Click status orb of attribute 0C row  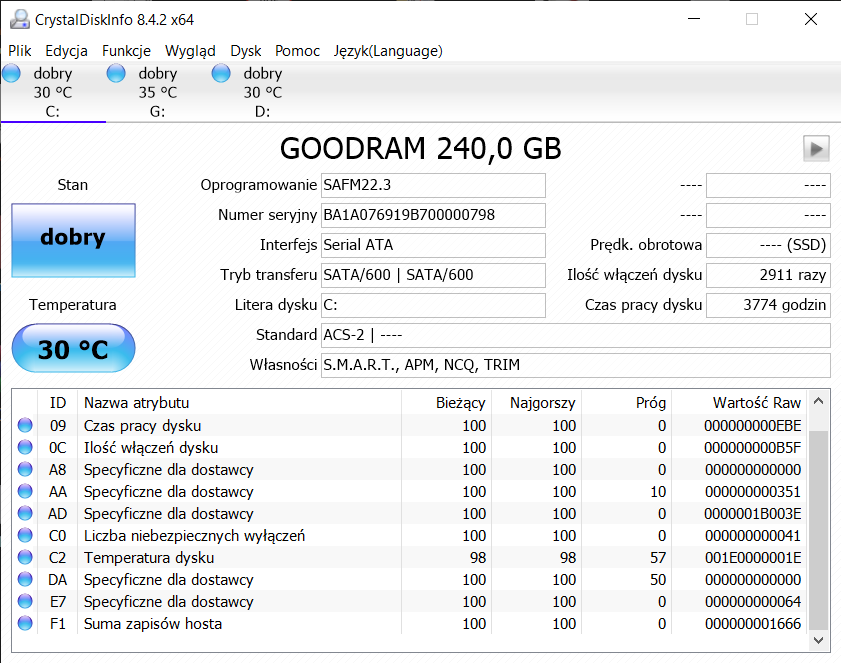25,447
